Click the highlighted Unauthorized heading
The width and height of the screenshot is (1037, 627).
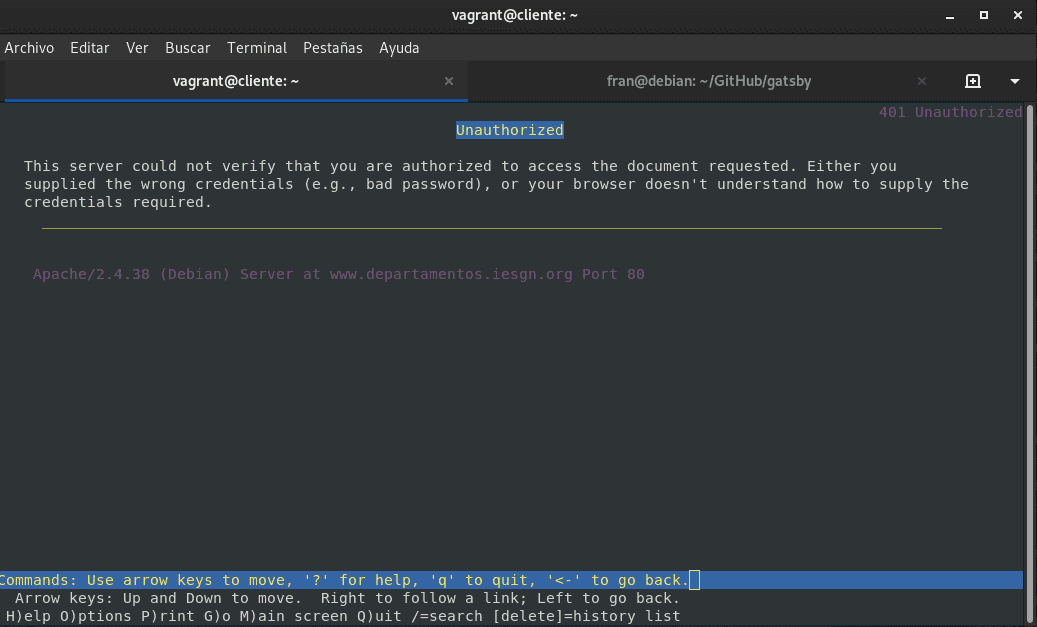click(509, 130)
